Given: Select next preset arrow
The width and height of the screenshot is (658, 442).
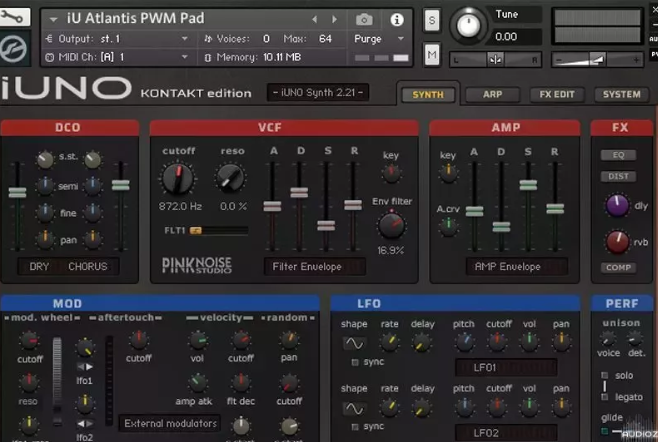Looking at the screenshot, I should pyautogui.click(x=334, y=19).
